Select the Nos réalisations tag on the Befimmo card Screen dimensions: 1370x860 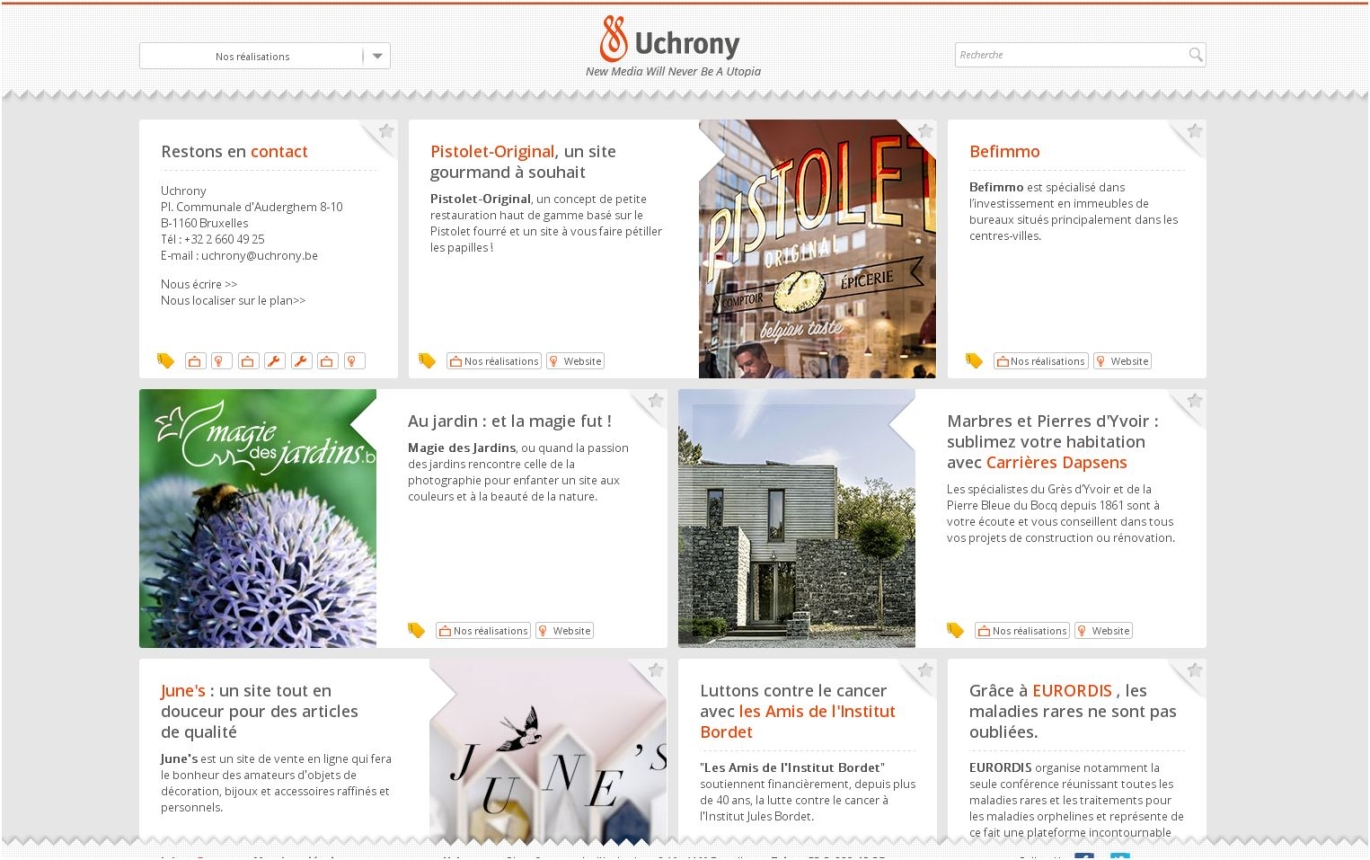1041,361
